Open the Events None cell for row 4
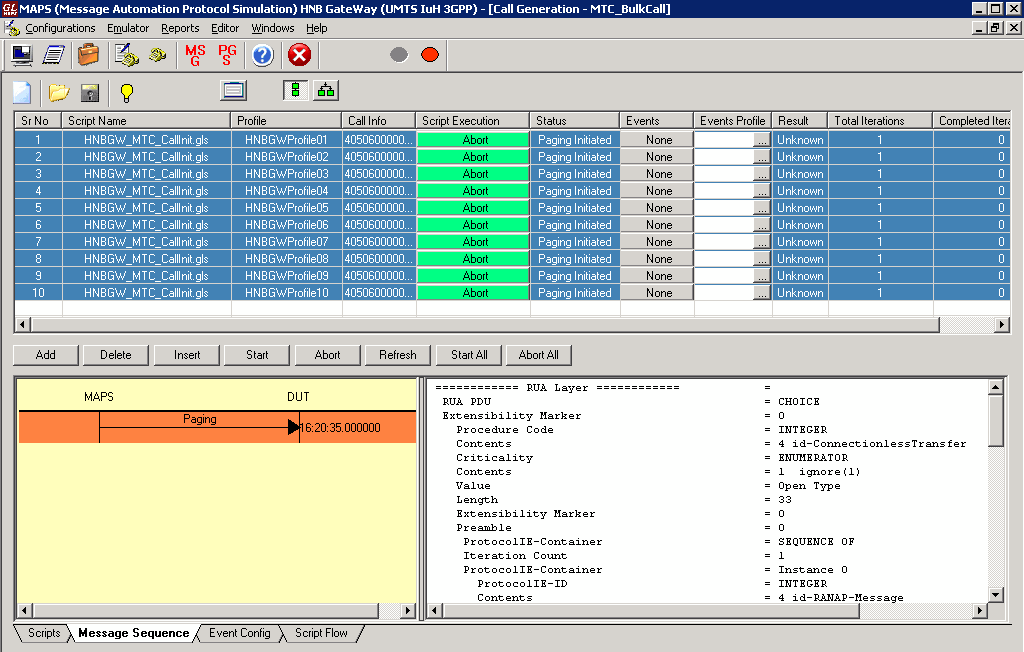Image resolution: width=1024 pixels, height=652 pixels. coord(657,191)
